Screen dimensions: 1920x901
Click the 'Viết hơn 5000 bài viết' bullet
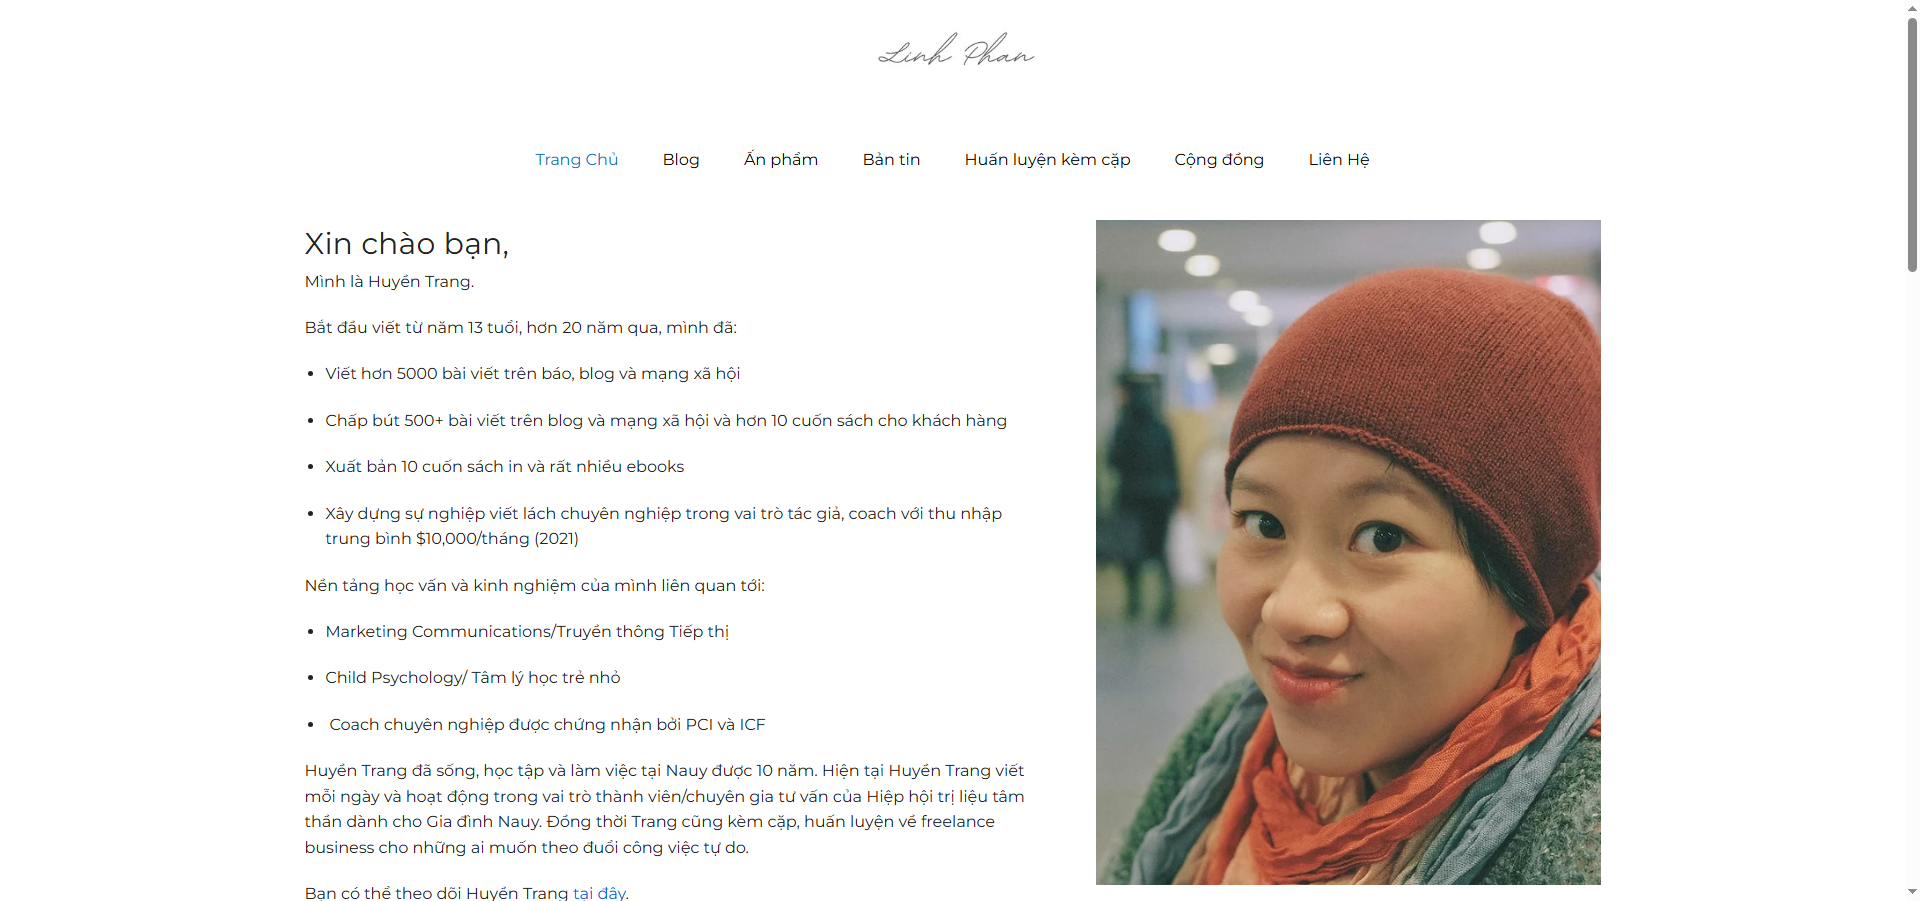tap(532, 374)
